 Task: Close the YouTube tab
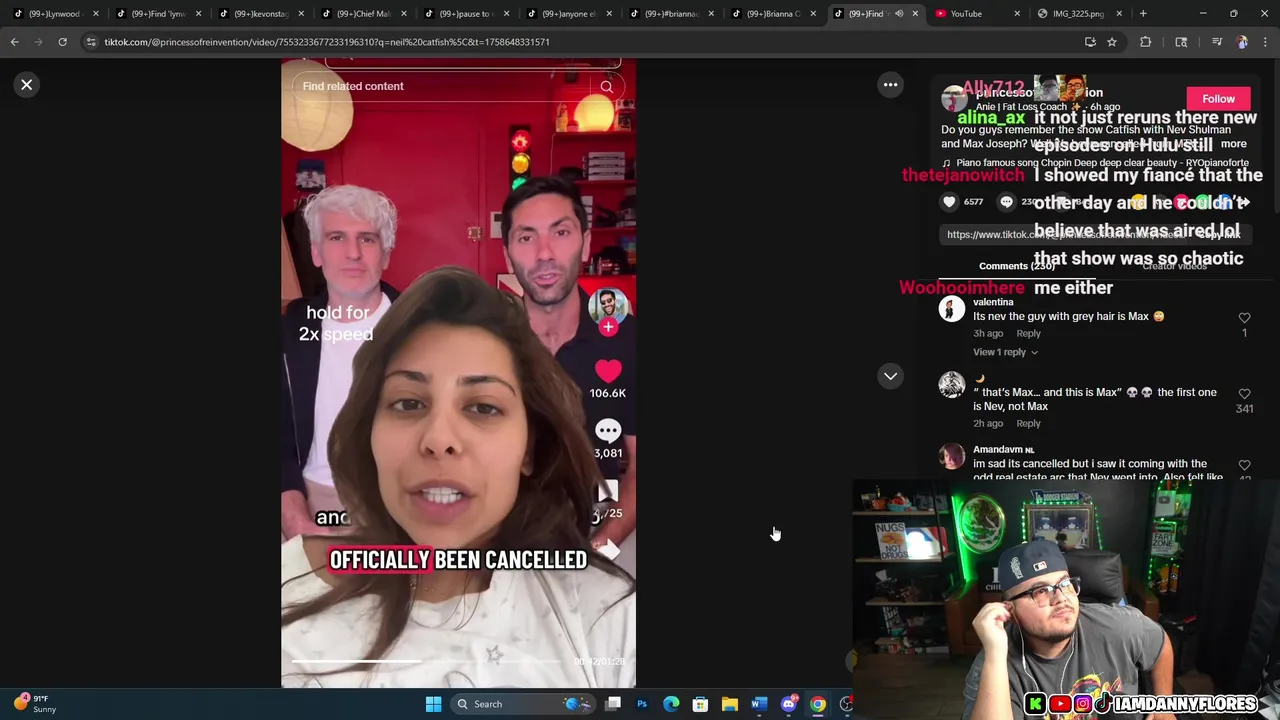click(x=1017, y=14)
